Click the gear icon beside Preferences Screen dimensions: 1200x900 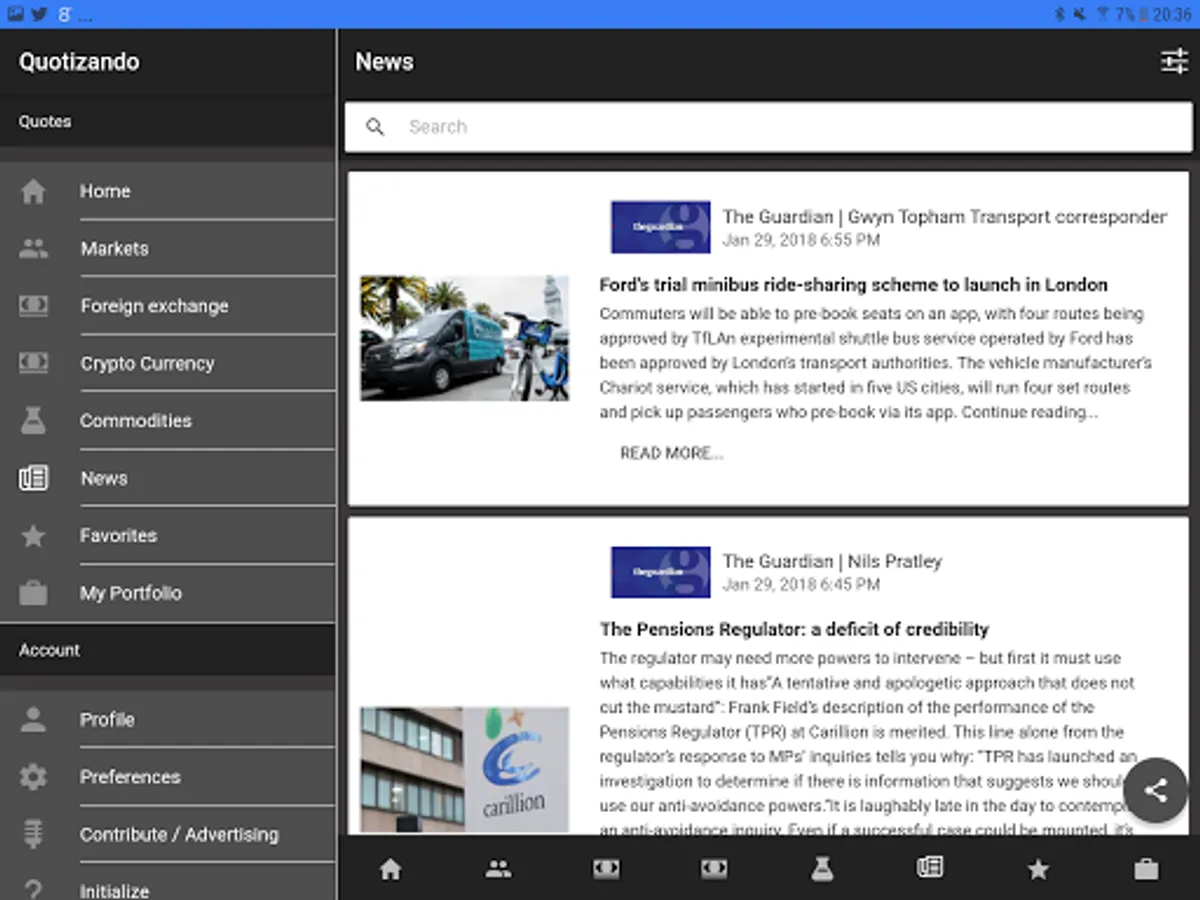pos(33,777)
